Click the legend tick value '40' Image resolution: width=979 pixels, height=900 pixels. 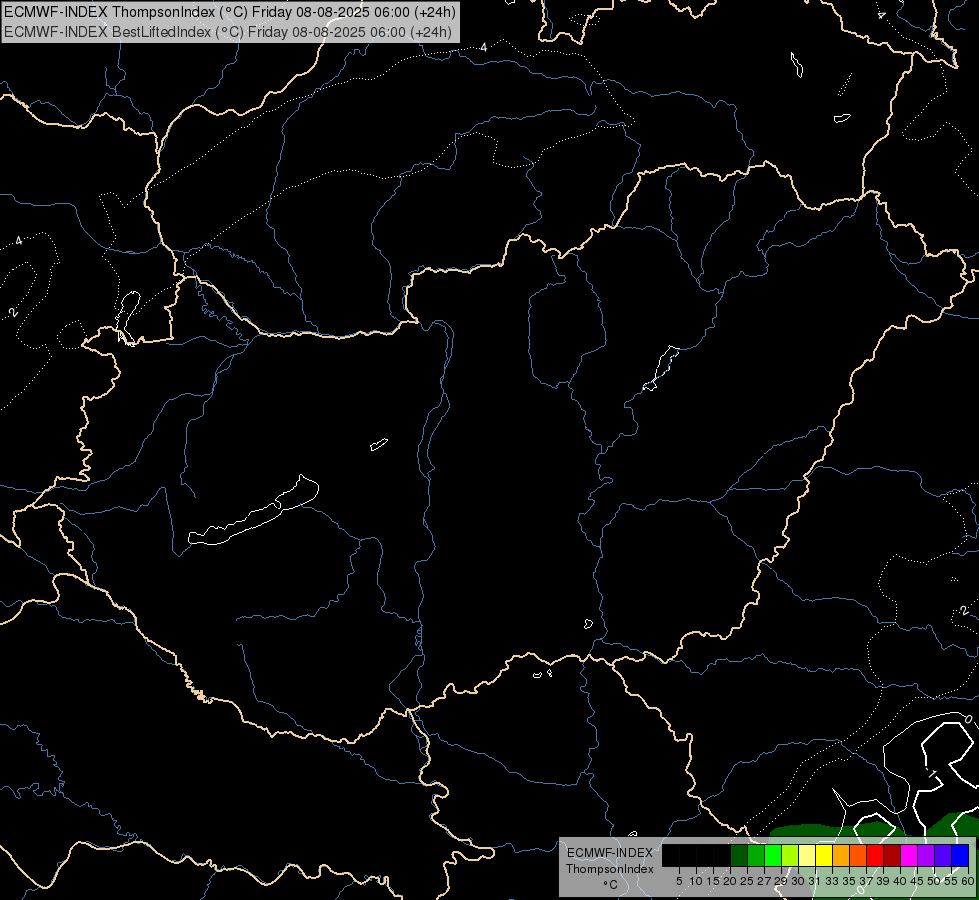coord(900,881)
